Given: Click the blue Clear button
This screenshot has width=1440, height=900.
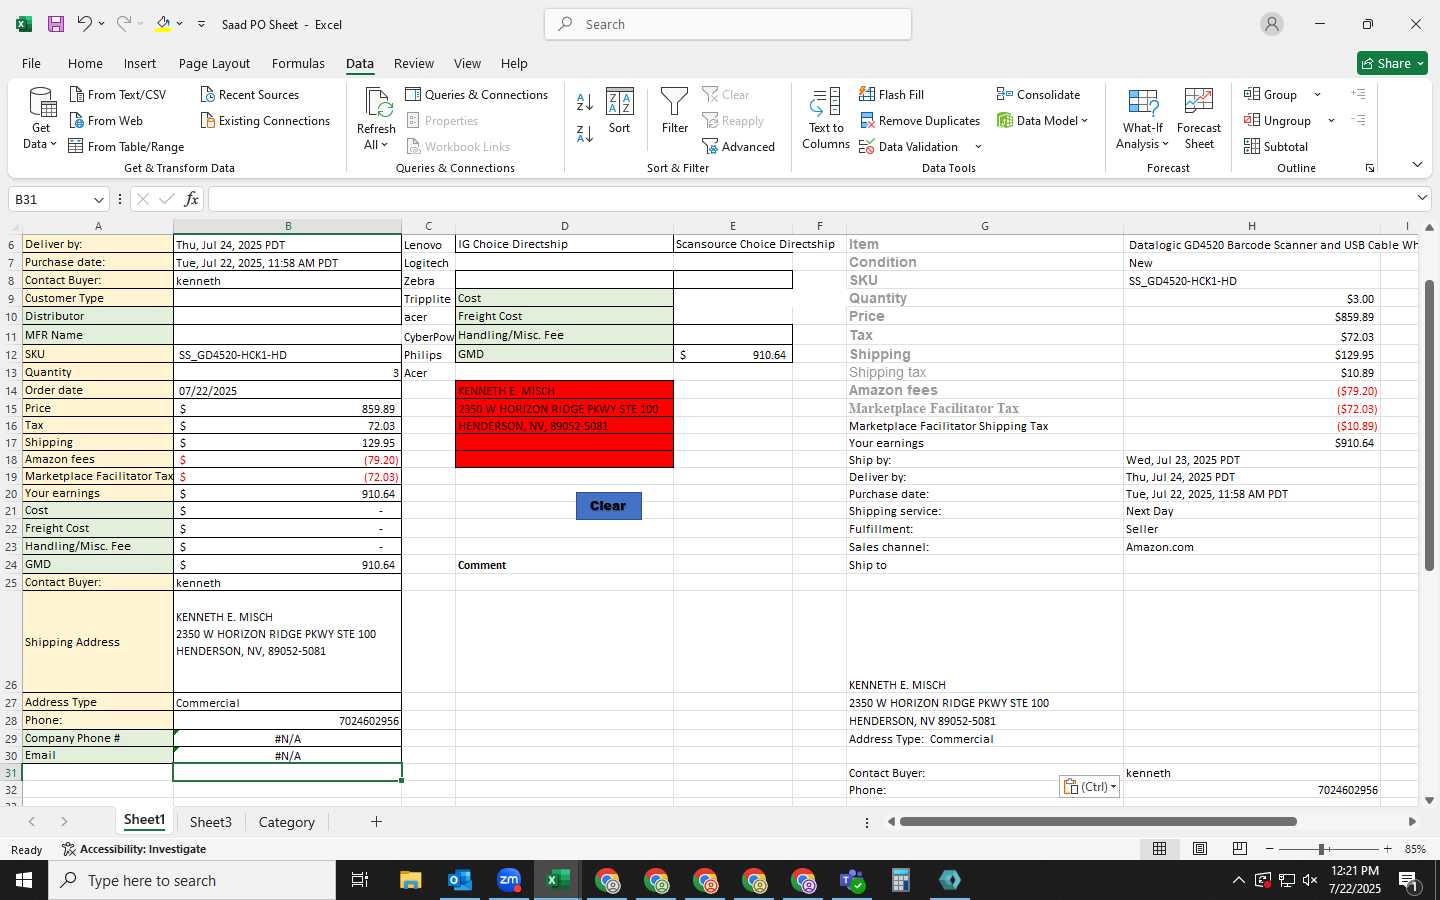Looking at the screenshot, I should coord(608,506).
